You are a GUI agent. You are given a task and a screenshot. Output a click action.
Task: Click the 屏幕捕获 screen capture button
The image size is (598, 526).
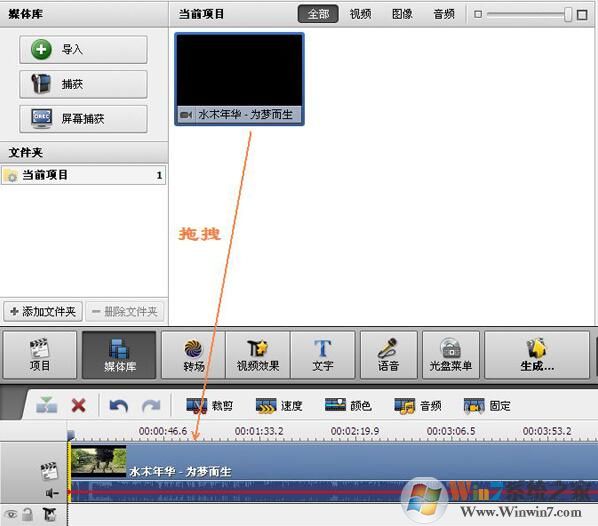coord(83,119)
